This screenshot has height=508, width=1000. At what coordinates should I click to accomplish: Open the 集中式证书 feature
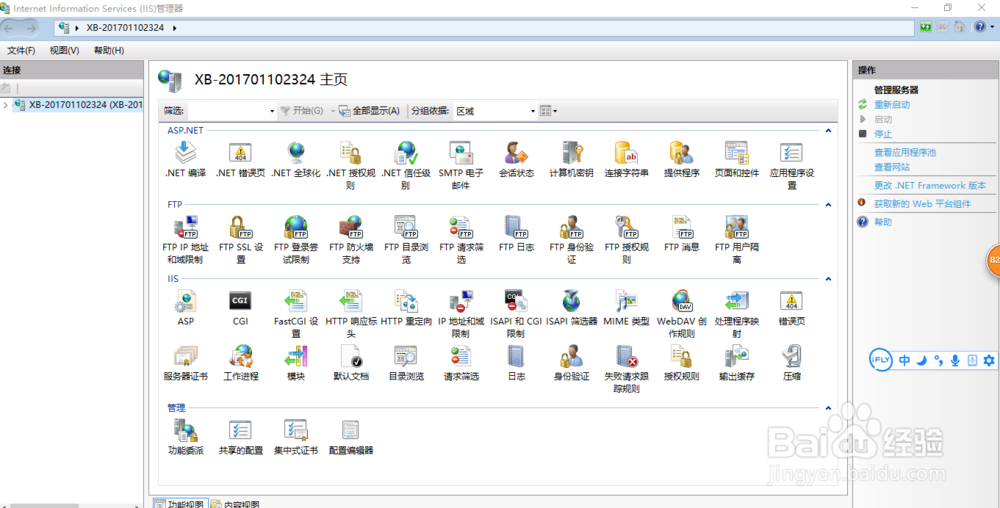coord(295,437)
